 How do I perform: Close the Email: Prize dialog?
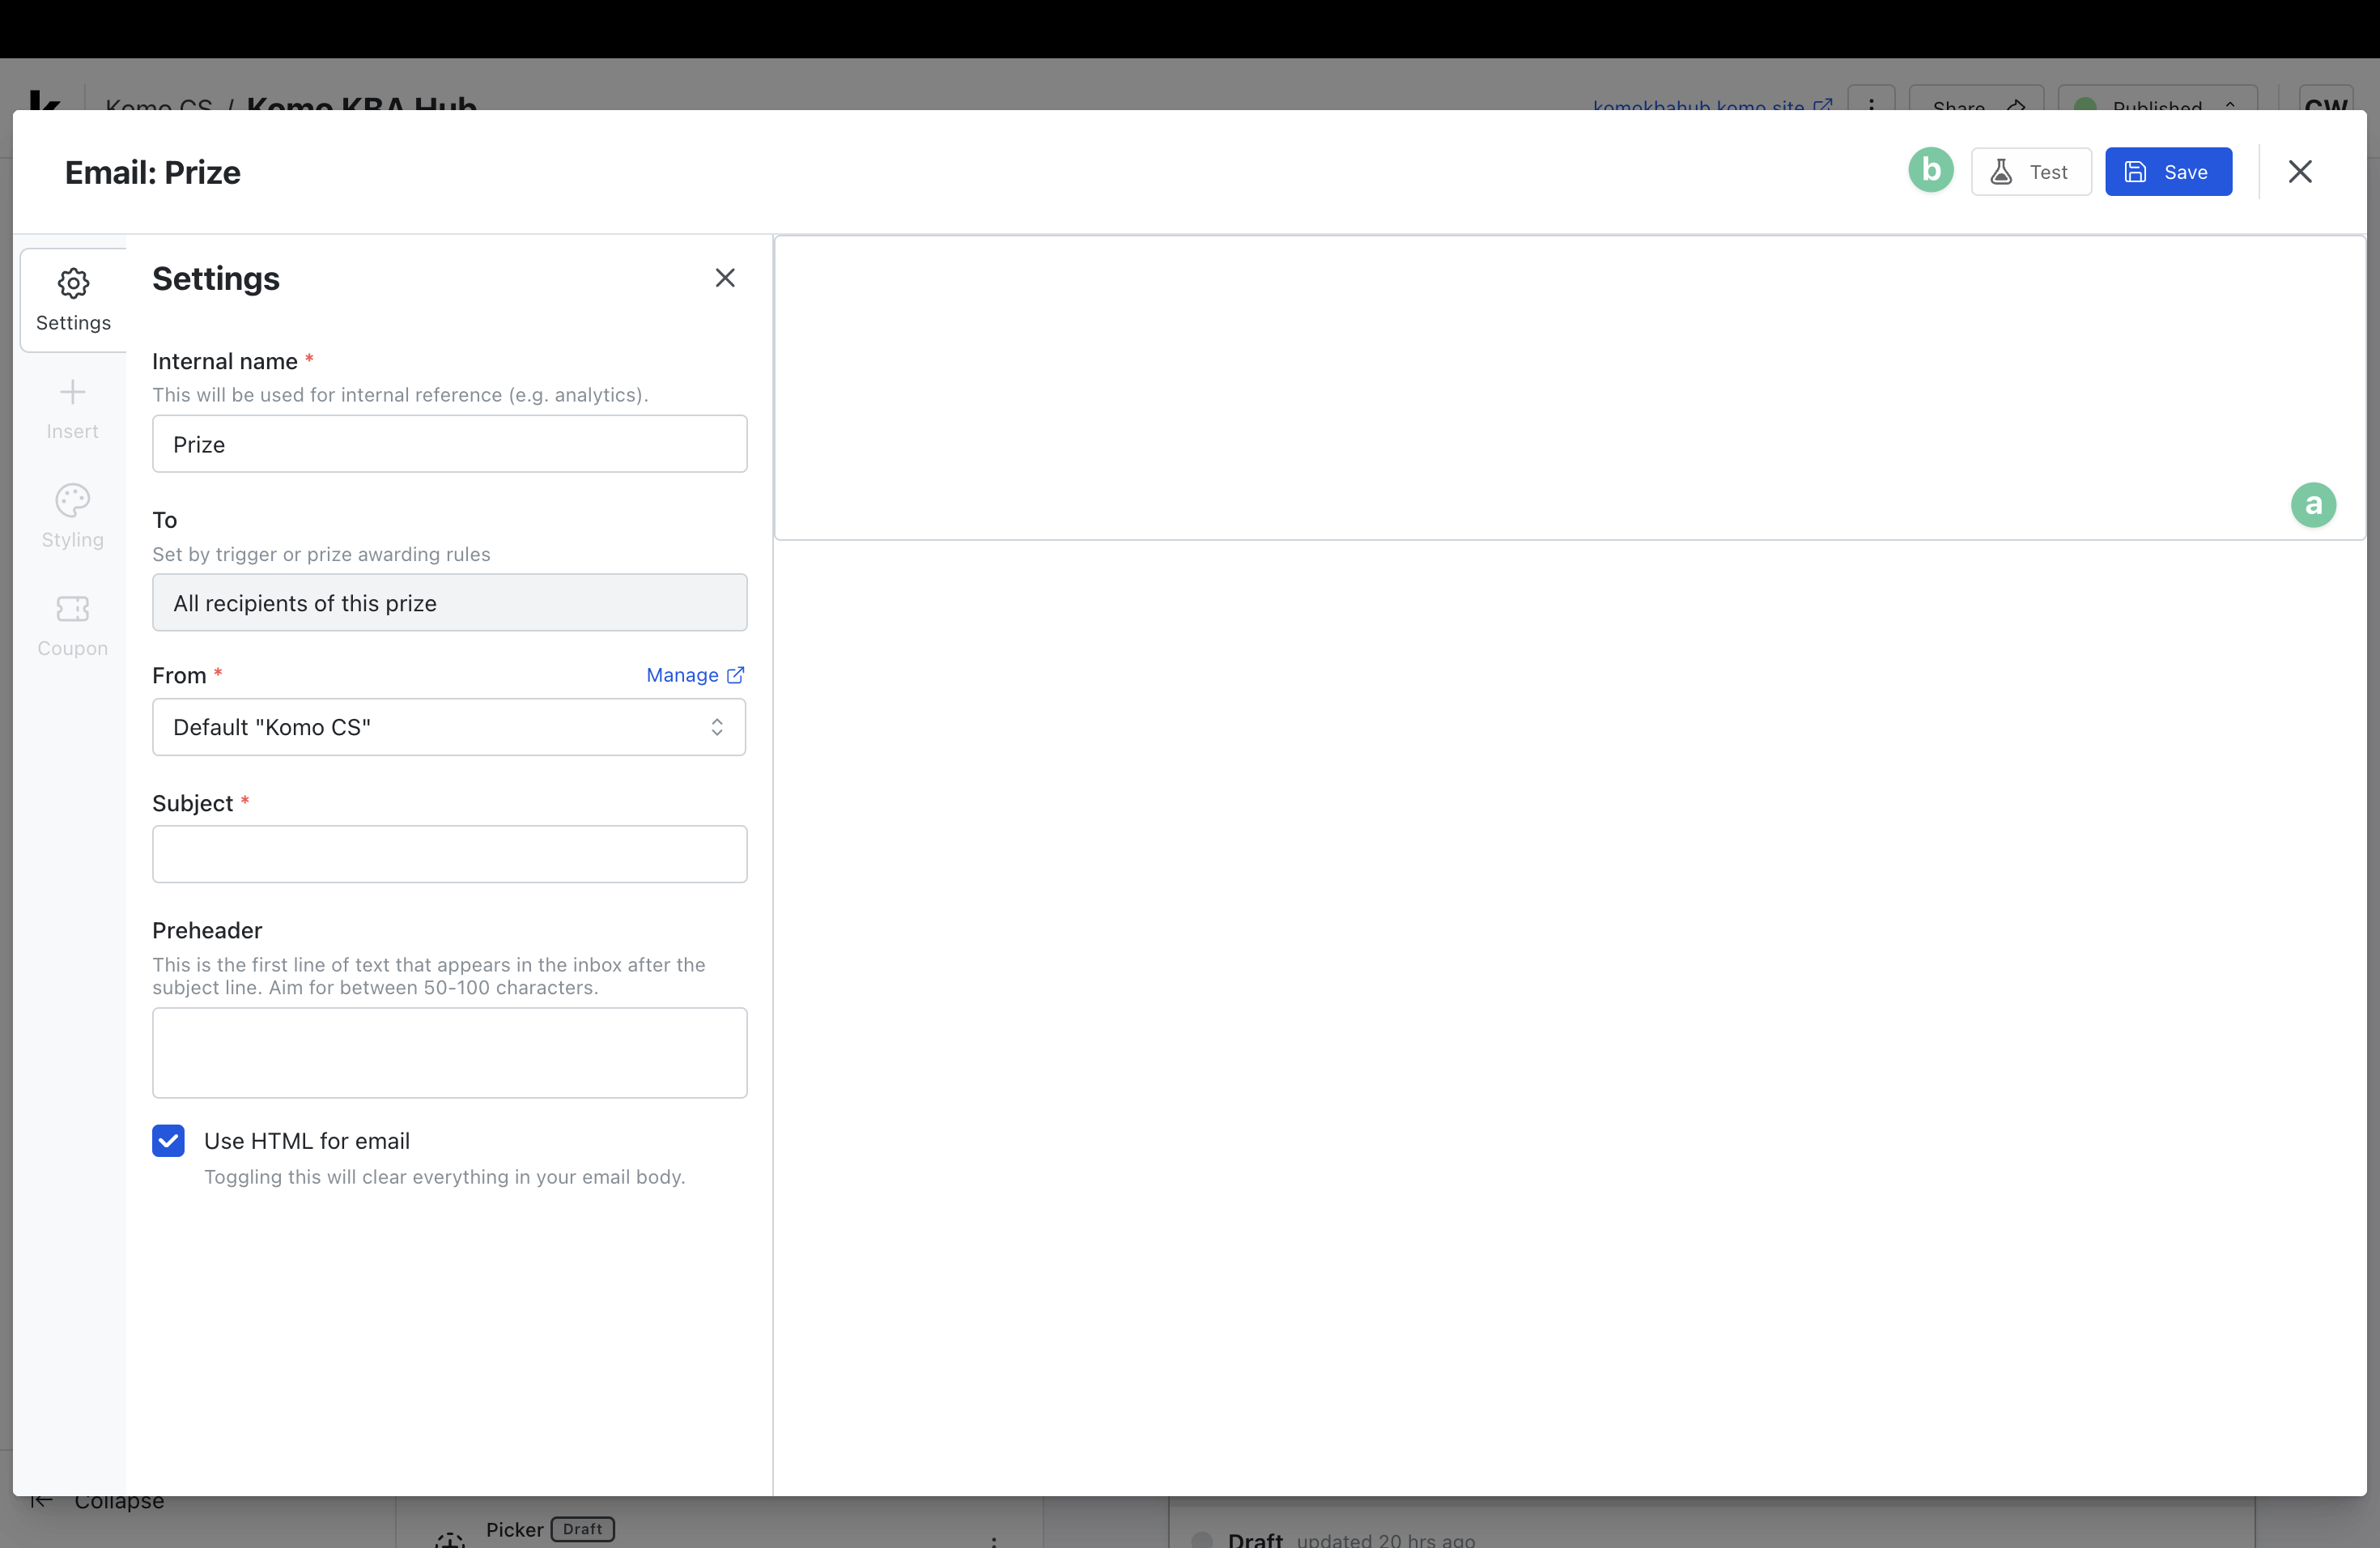coord(2299,172)
